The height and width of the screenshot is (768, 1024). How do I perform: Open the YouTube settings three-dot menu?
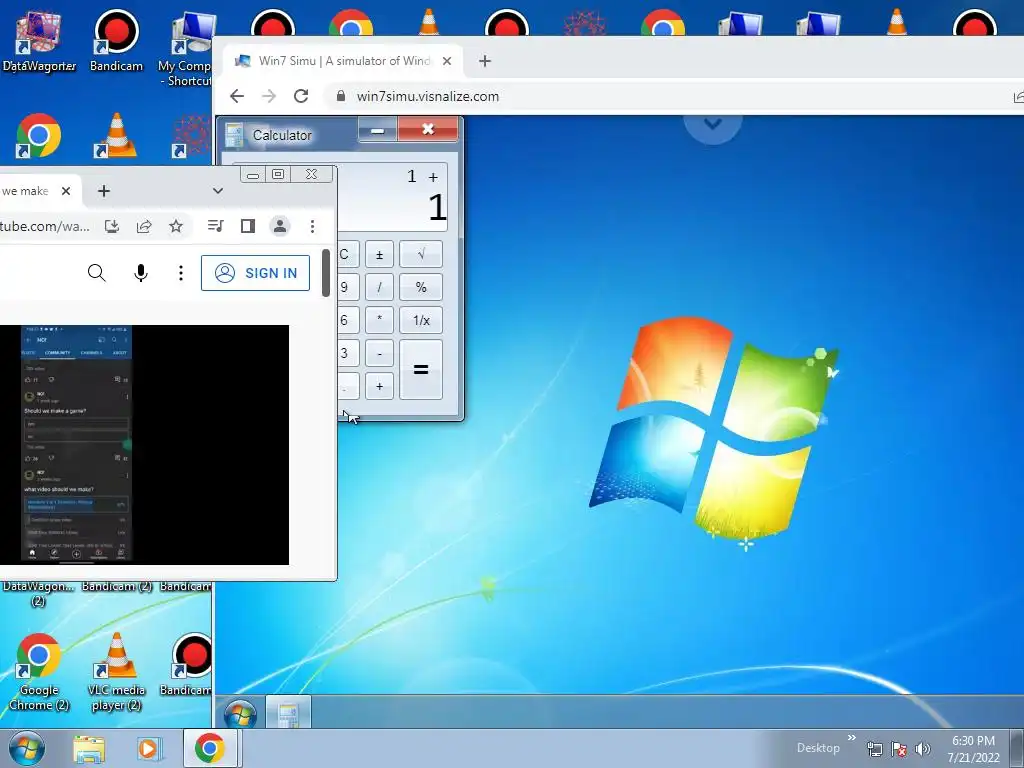[181, 273]
